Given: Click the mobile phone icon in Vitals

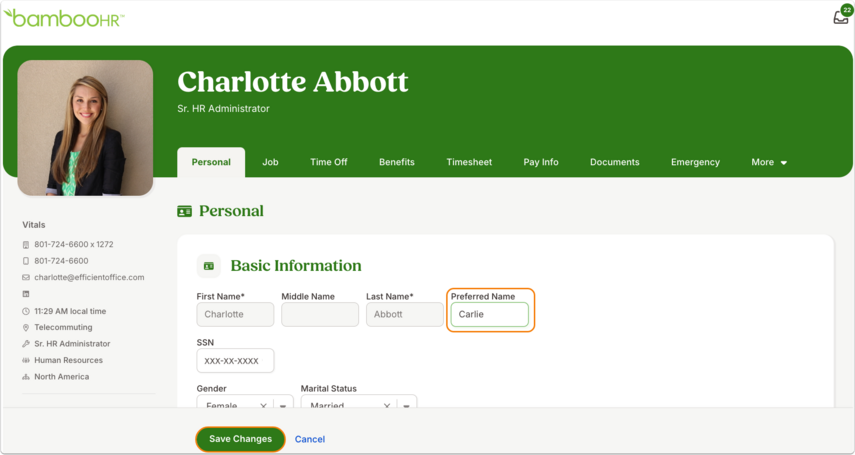Looking at the screenshot, I should coord(26,261).
